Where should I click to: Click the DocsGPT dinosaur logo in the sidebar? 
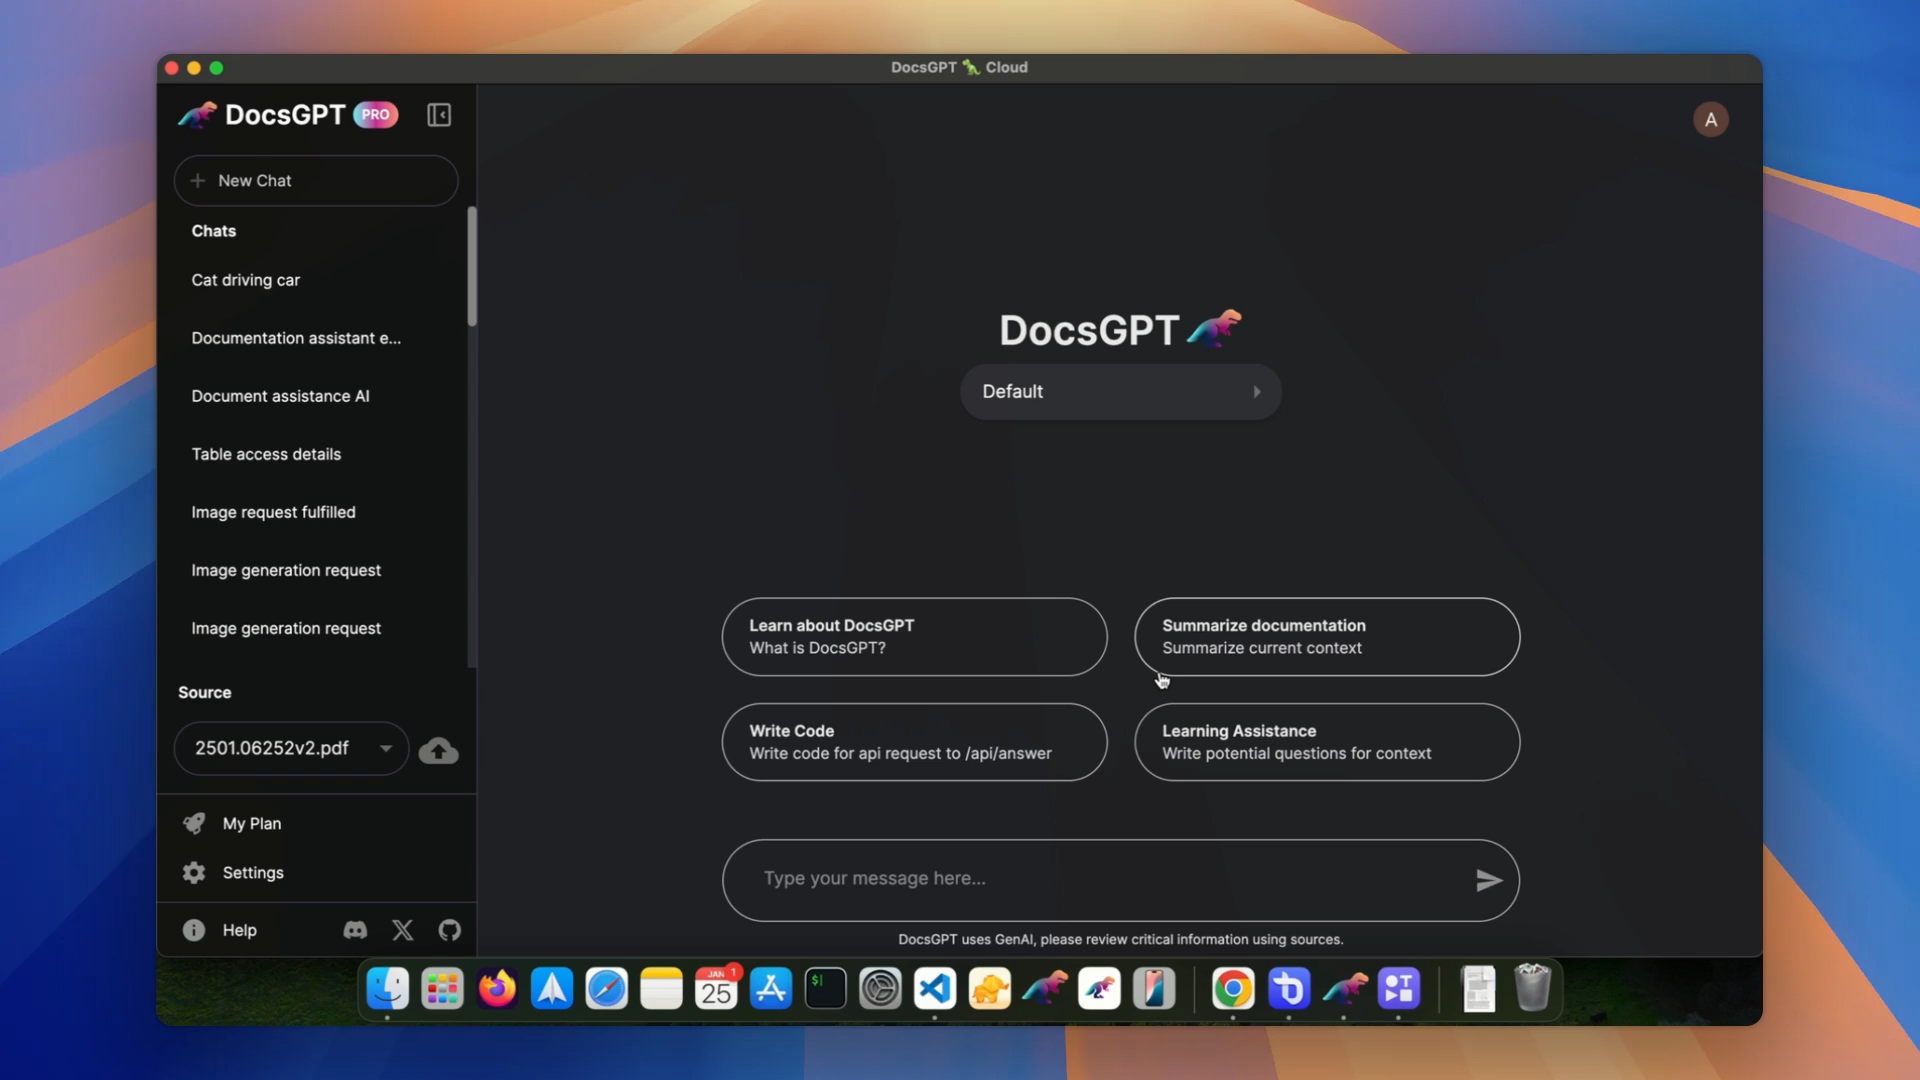[197, 115]
